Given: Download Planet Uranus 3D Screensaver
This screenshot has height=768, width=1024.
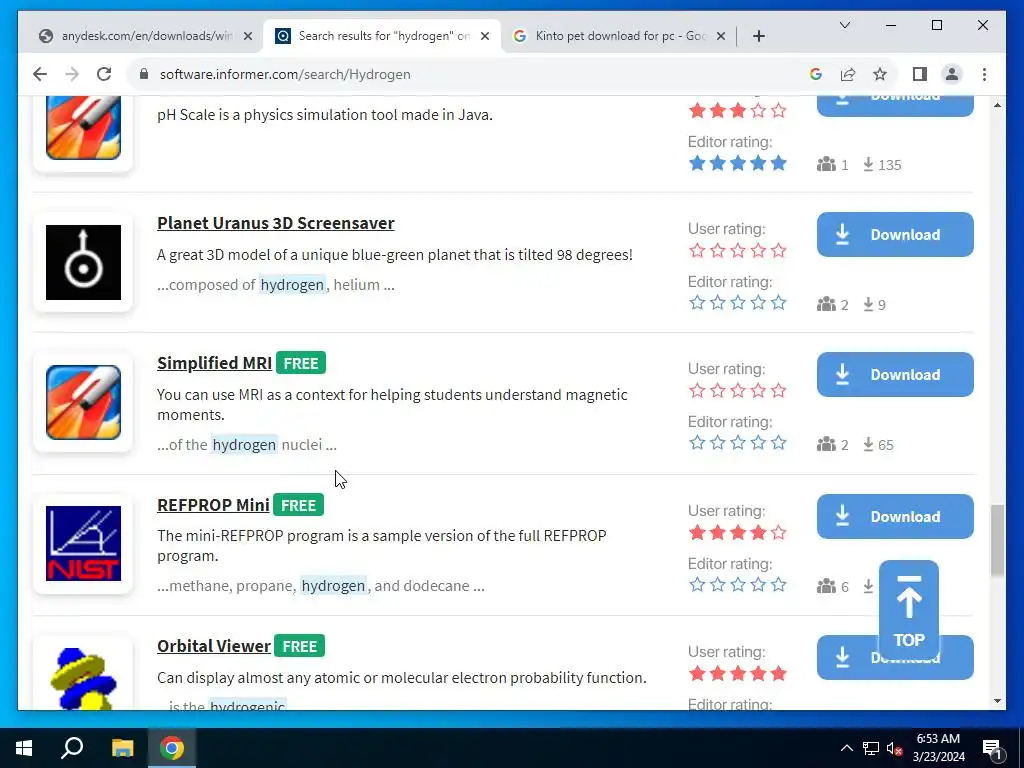Looking at the screenshot, I should (895, 234).
